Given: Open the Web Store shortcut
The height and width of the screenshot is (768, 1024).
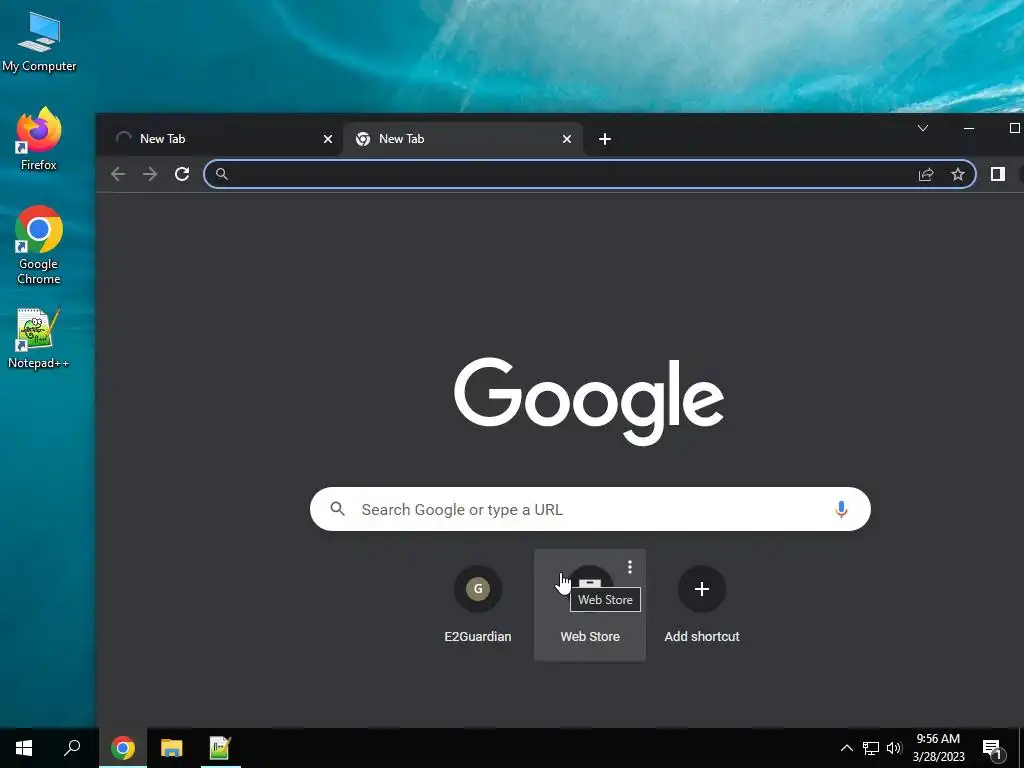Looking at the screenshot, I should pos(590,605).
